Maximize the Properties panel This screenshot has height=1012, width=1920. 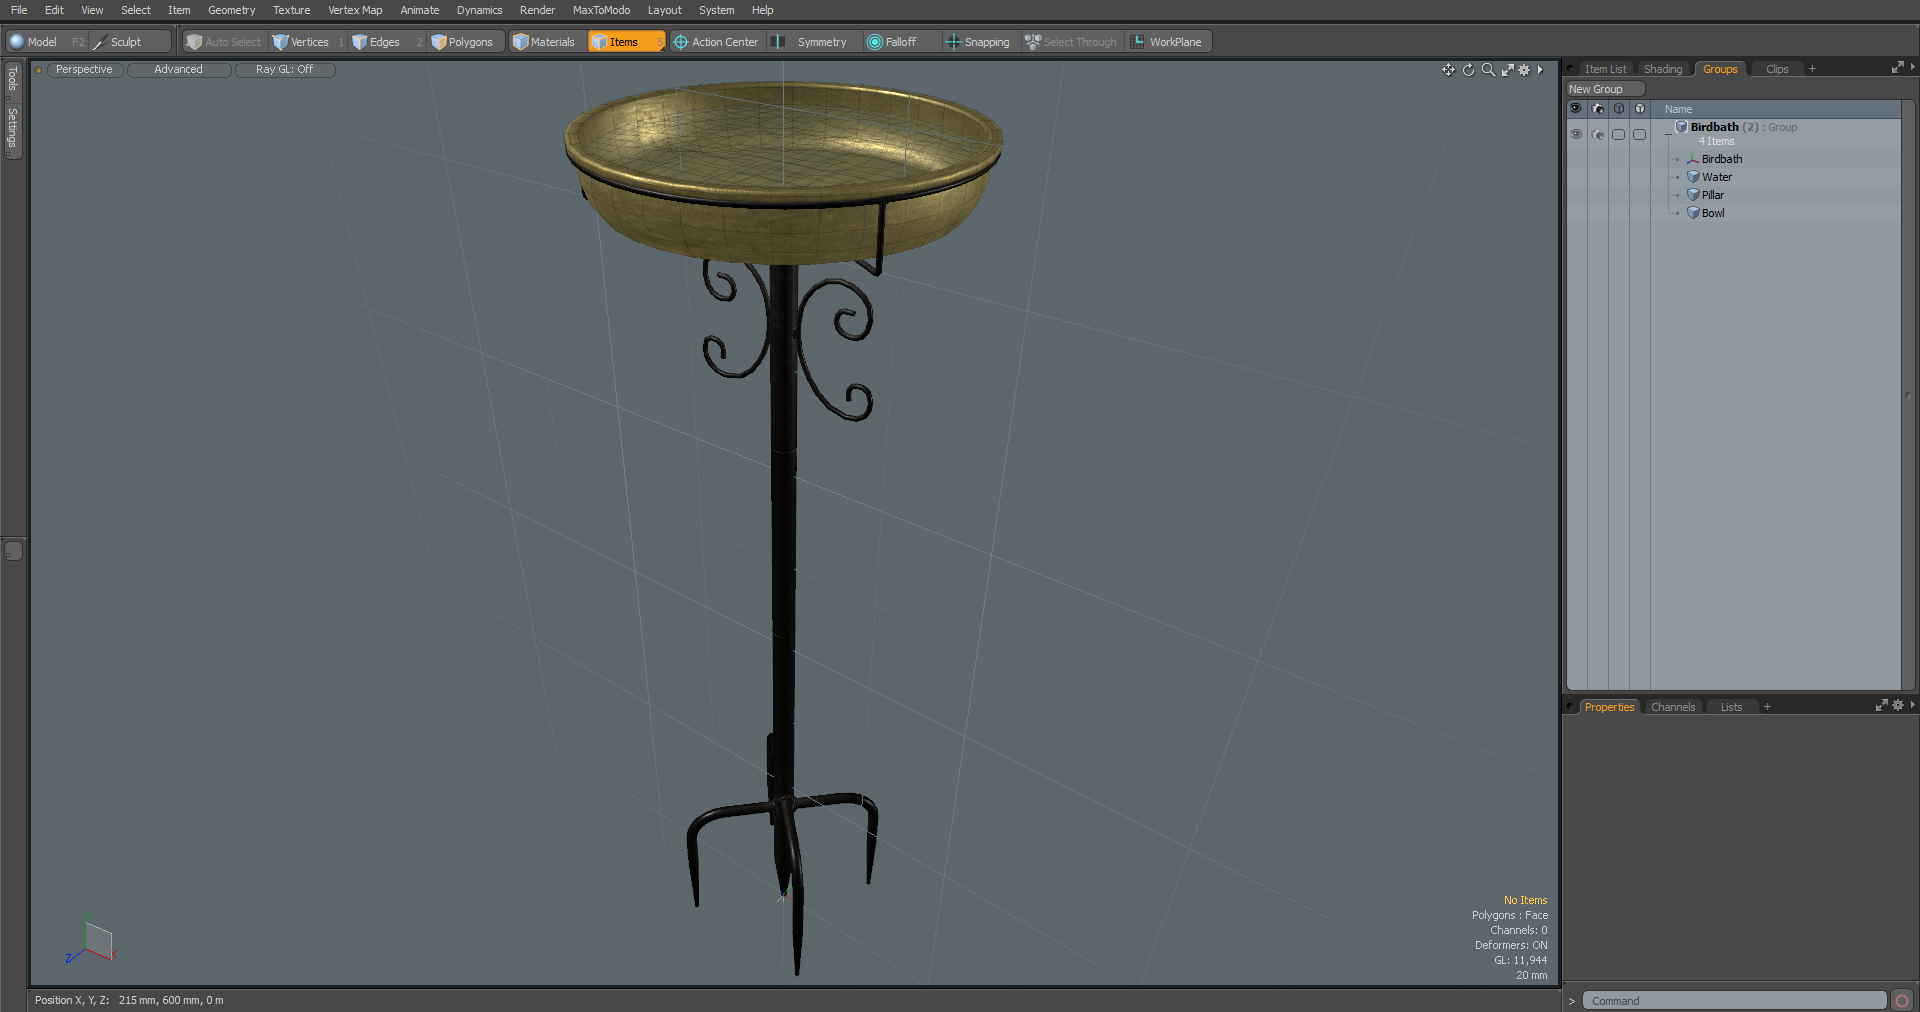click(1881, 705)
